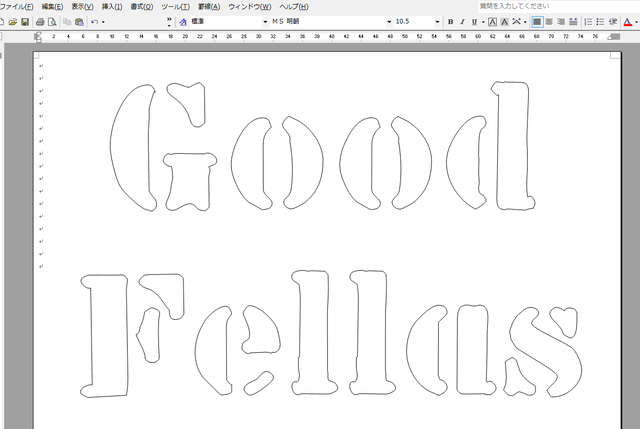Open a document with the folder icon
This screenshot has height=429, width=640.
coord(13,22)
